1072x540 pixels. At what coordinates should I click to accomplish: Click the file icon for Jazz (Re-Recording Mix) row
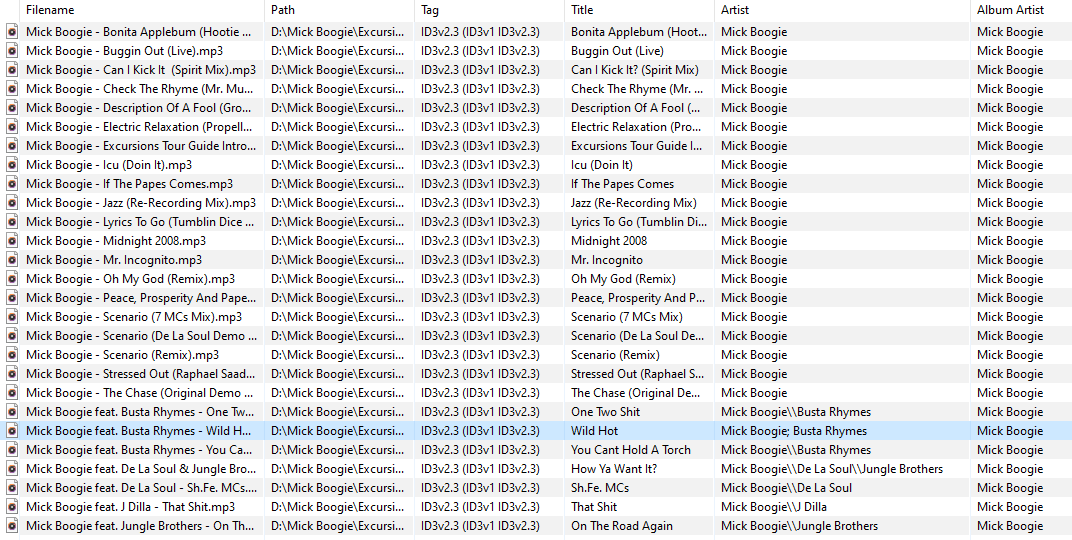(12, 203)
